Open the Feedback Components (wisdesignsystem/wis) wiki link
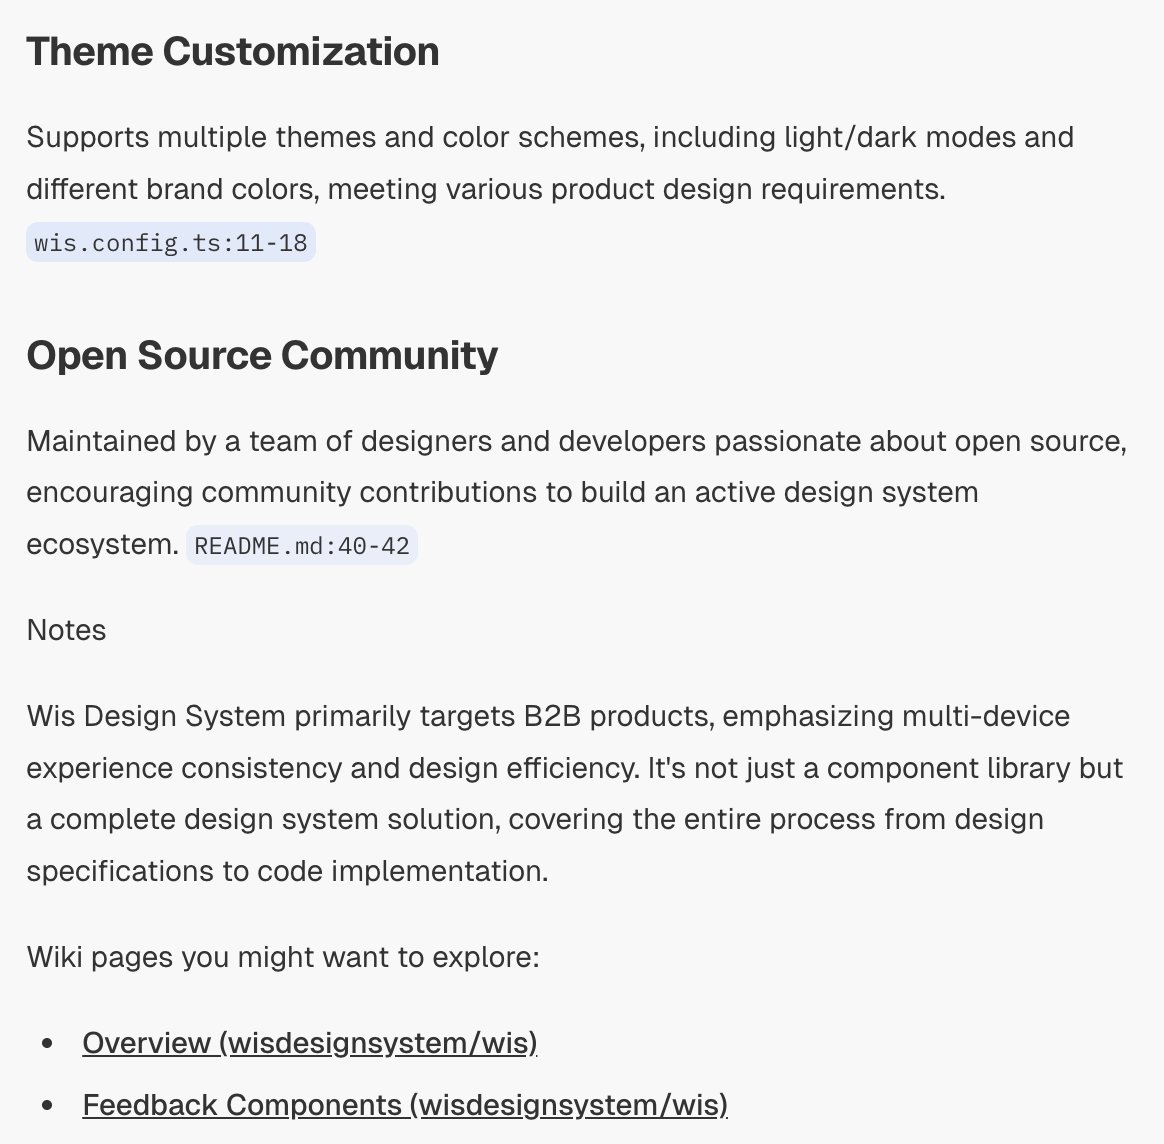 coord(405,1105)
